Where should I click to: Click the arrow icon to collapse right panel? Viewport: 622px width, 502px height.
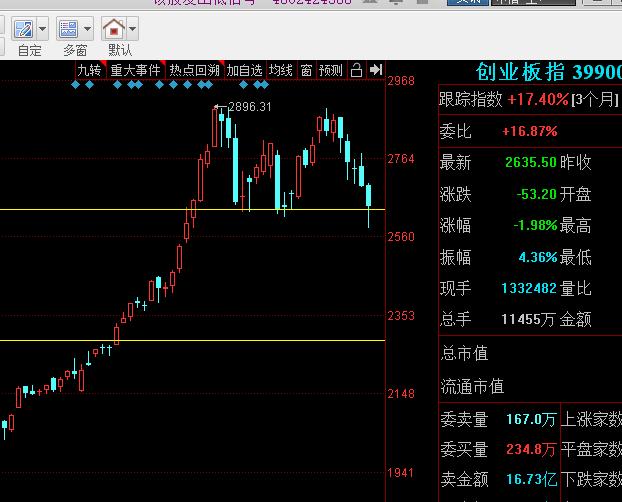pyautogui.click(x=376, y=70)
